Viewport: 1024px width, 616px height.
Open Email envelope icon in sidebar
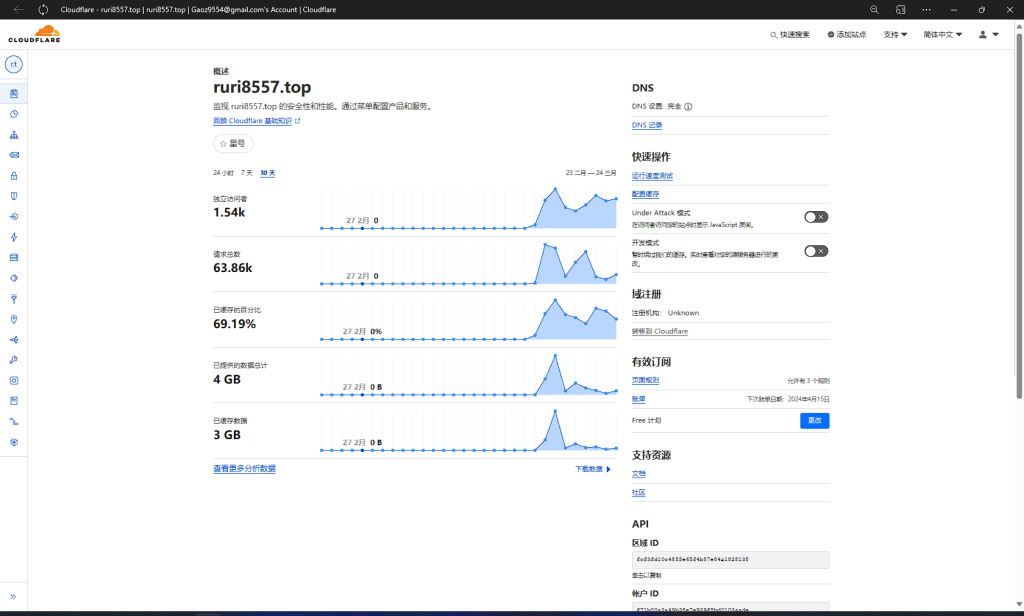click(14, 155)
